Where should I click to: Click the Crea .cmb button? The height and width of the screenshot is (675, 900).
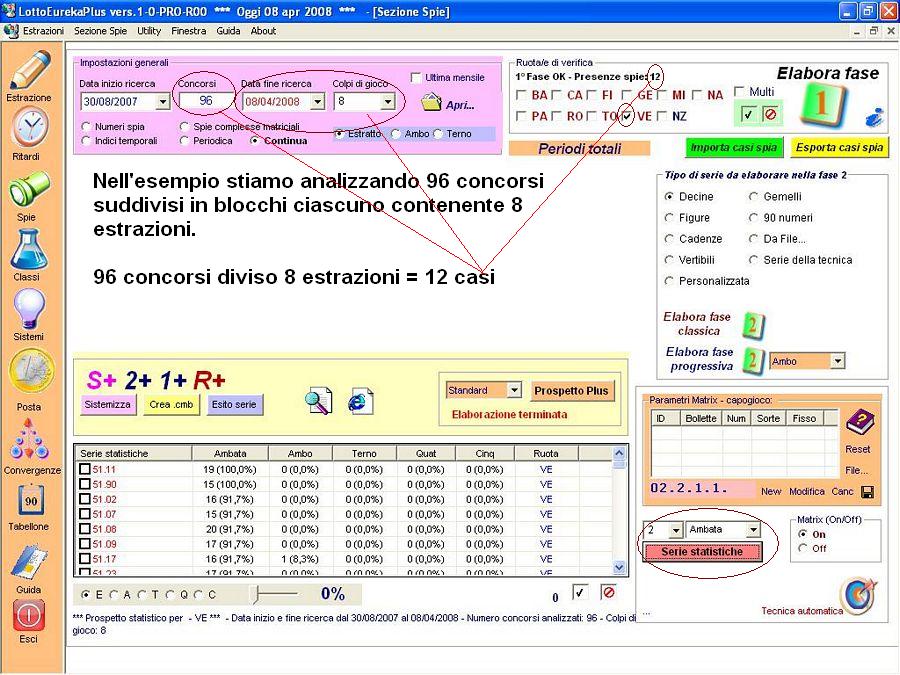(x=171, y=404)
